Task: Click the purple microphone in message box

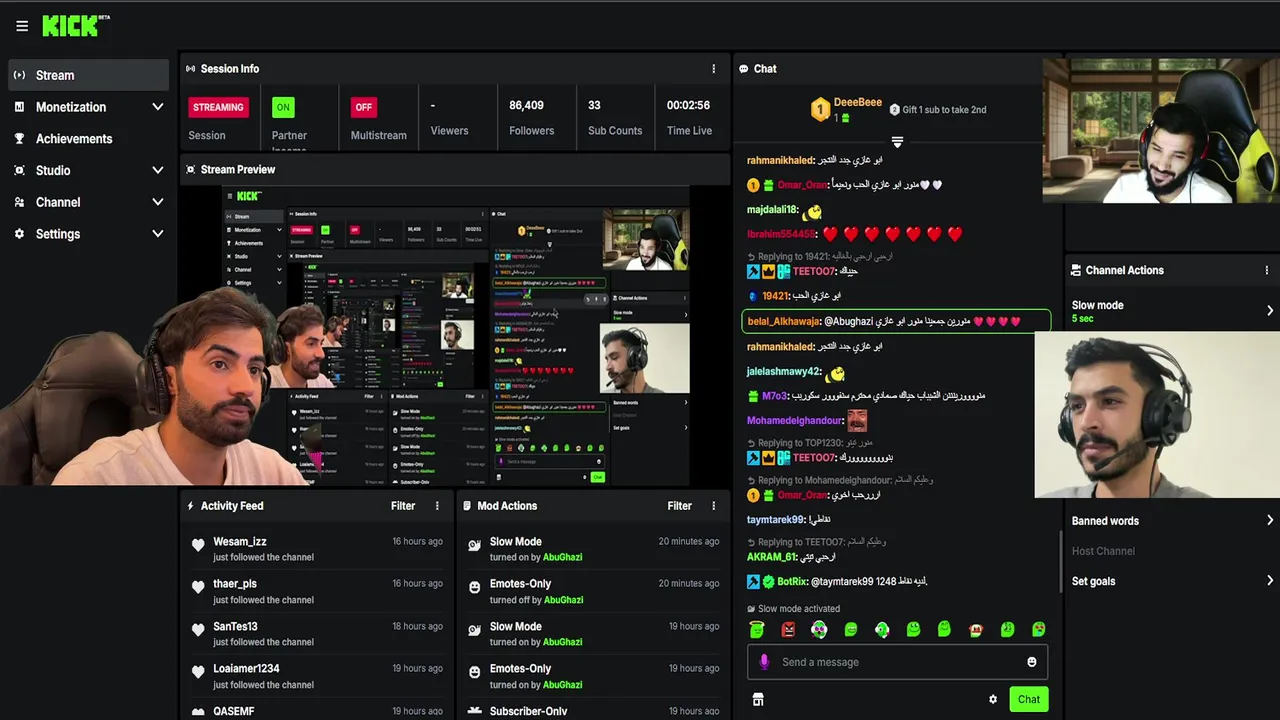Action: tap(765, 662)
